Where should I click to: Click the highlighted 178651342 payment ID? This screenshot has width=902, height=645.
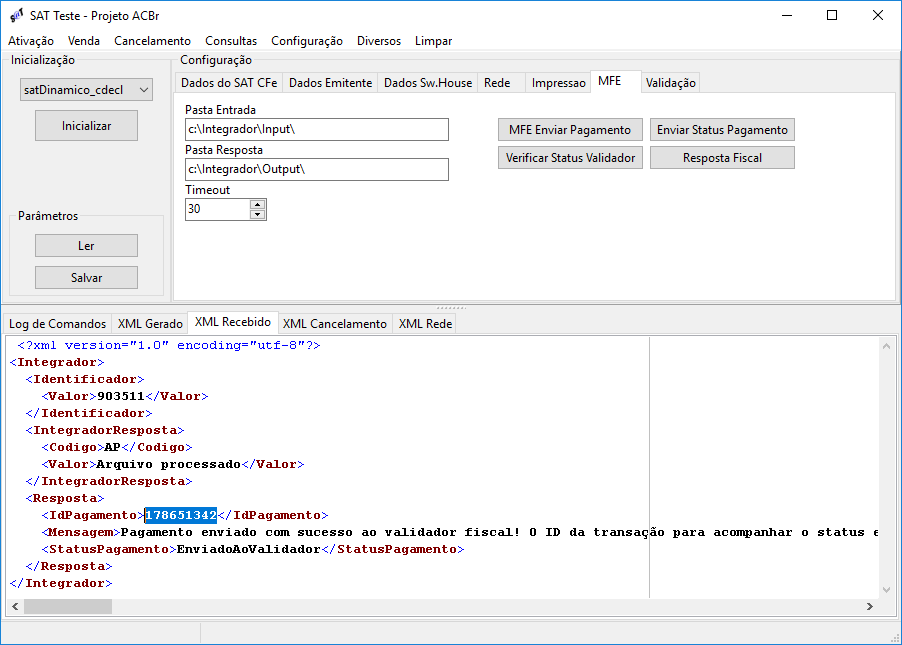coord(181,515)
